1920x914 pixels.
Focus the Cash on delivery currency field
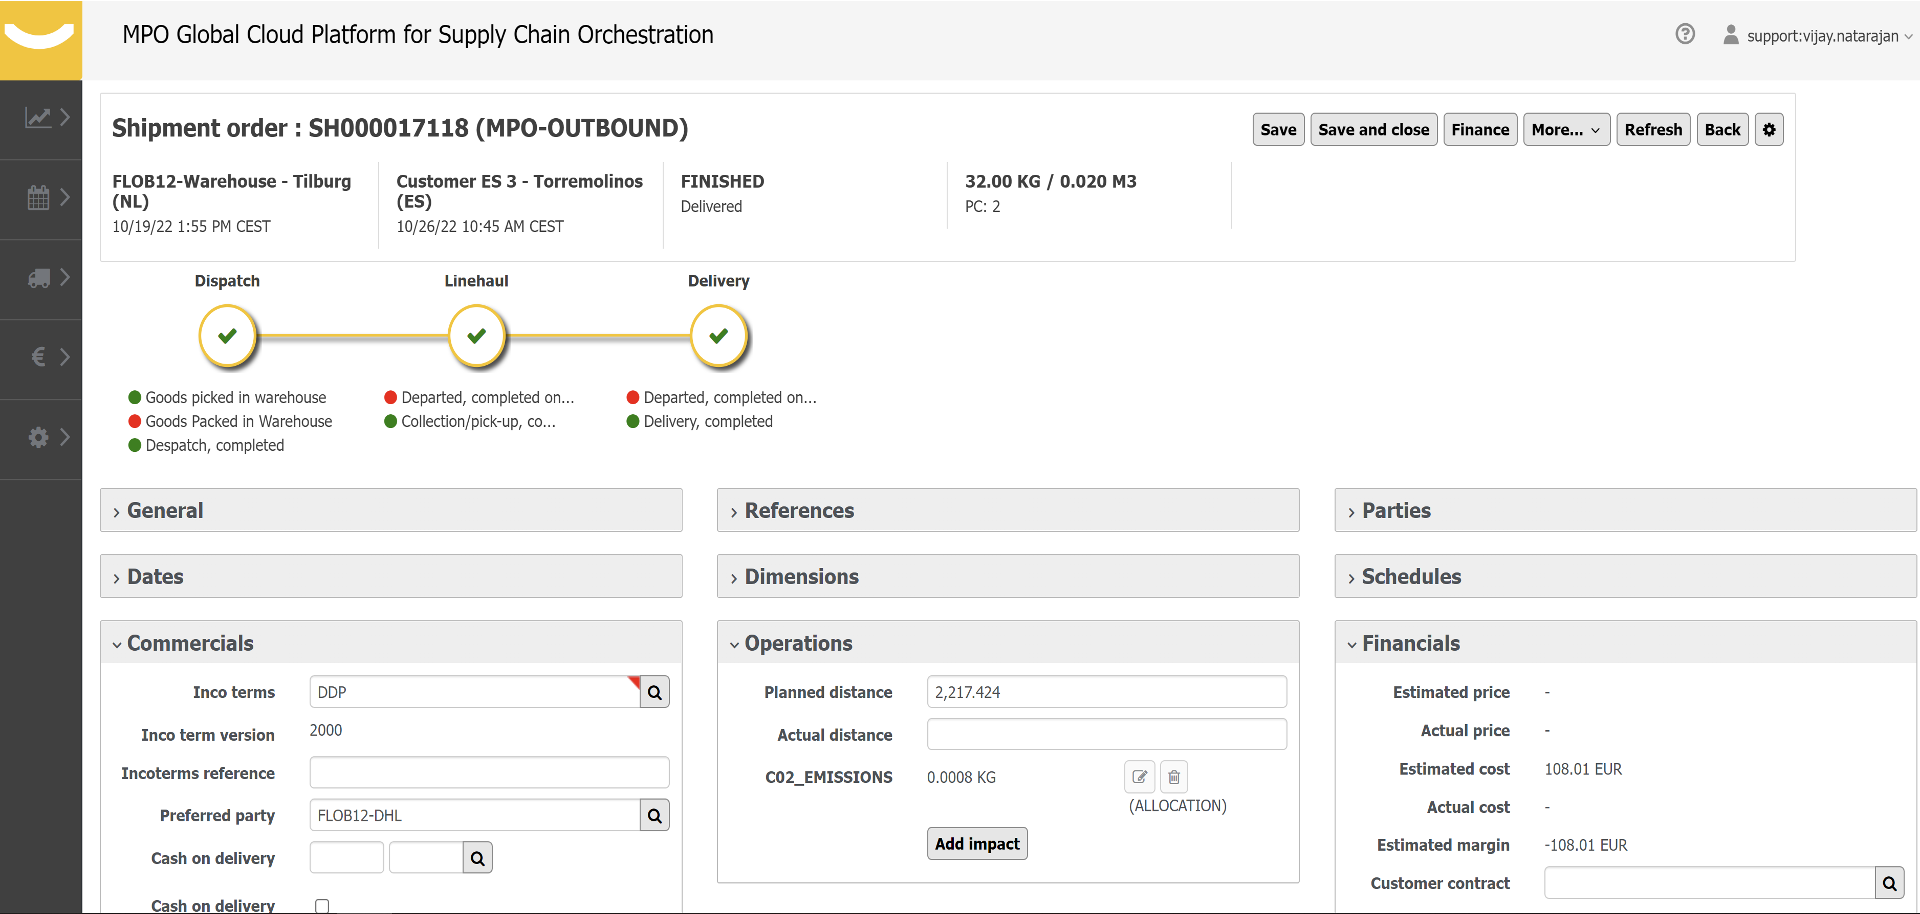426,858
